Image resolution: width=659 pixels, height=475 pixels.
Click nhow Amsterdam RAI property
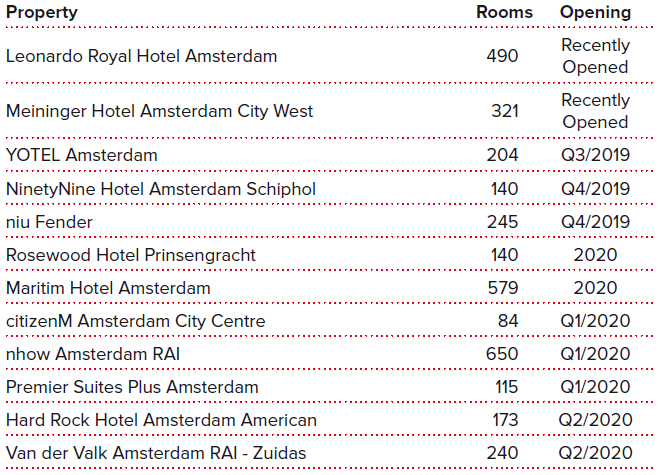point(93,354)
